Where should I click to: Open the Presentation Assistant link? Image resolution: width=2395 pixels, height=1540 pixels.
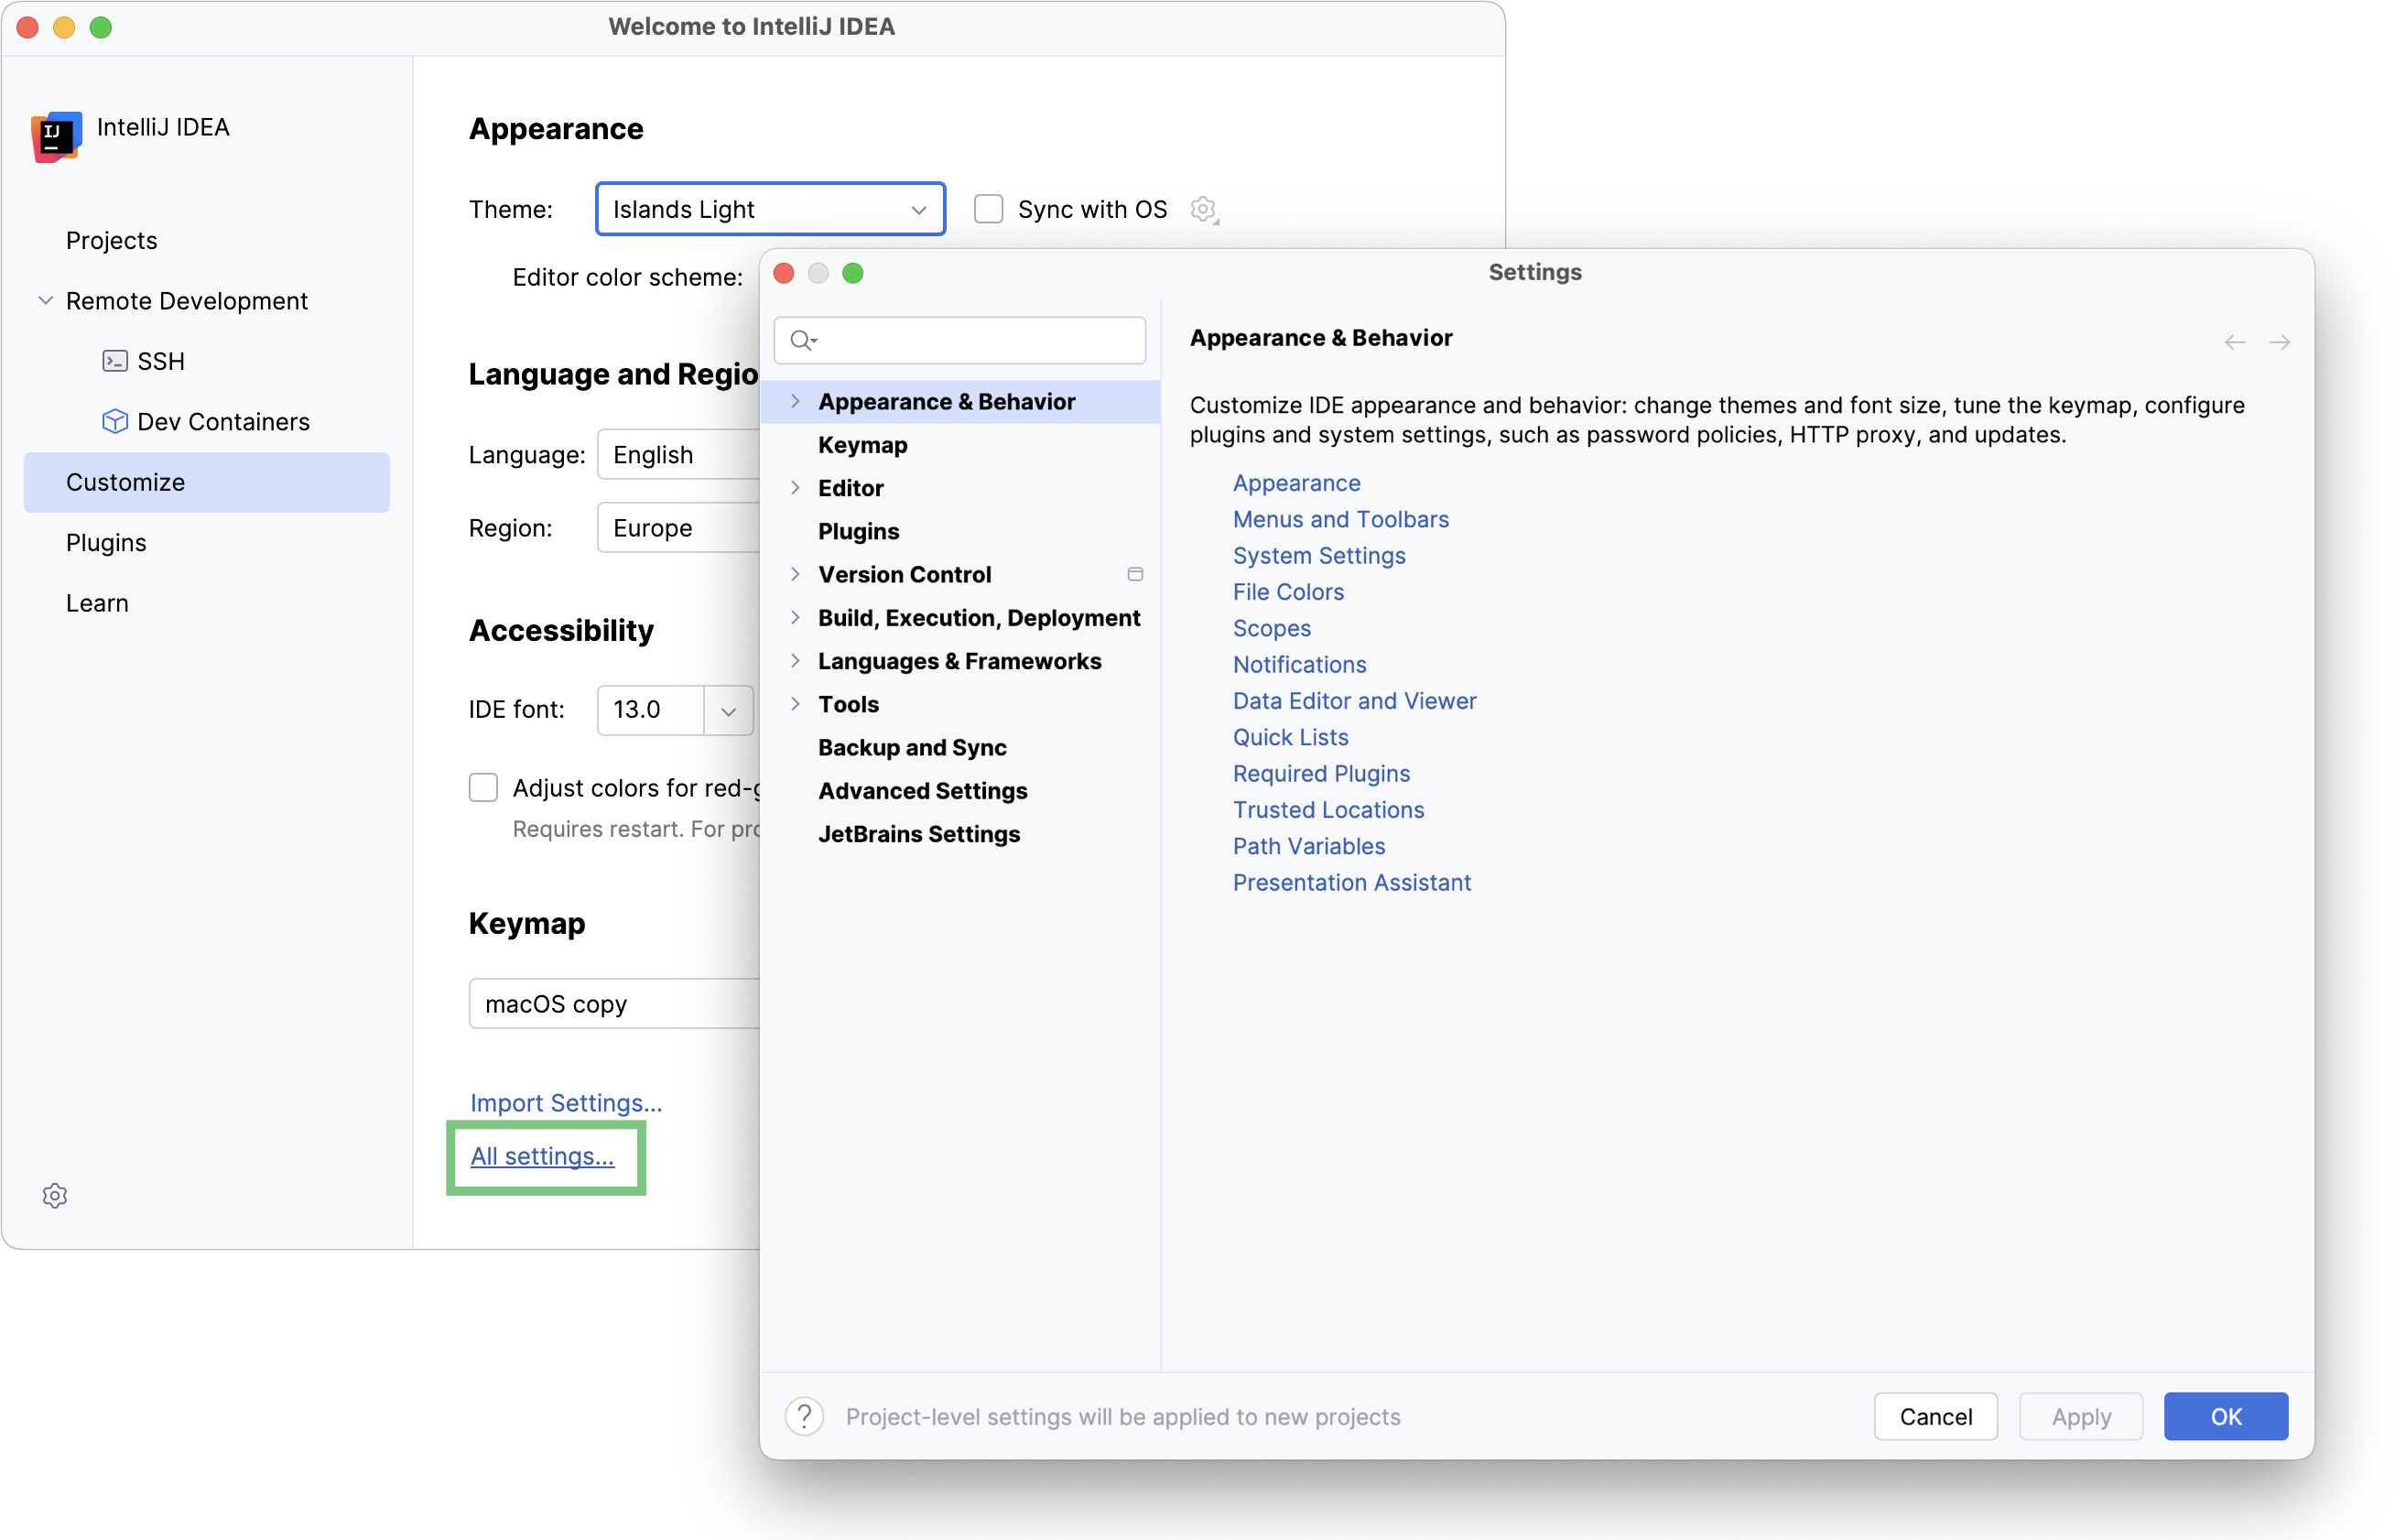[x=1351, y=882]
